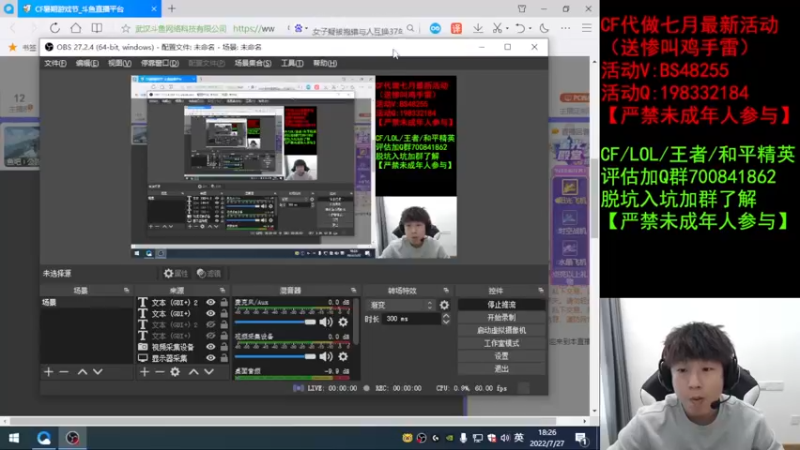The image size is (800, 450).
Task: Click the 工作室模式 button
Action: (x=501, y=343)
